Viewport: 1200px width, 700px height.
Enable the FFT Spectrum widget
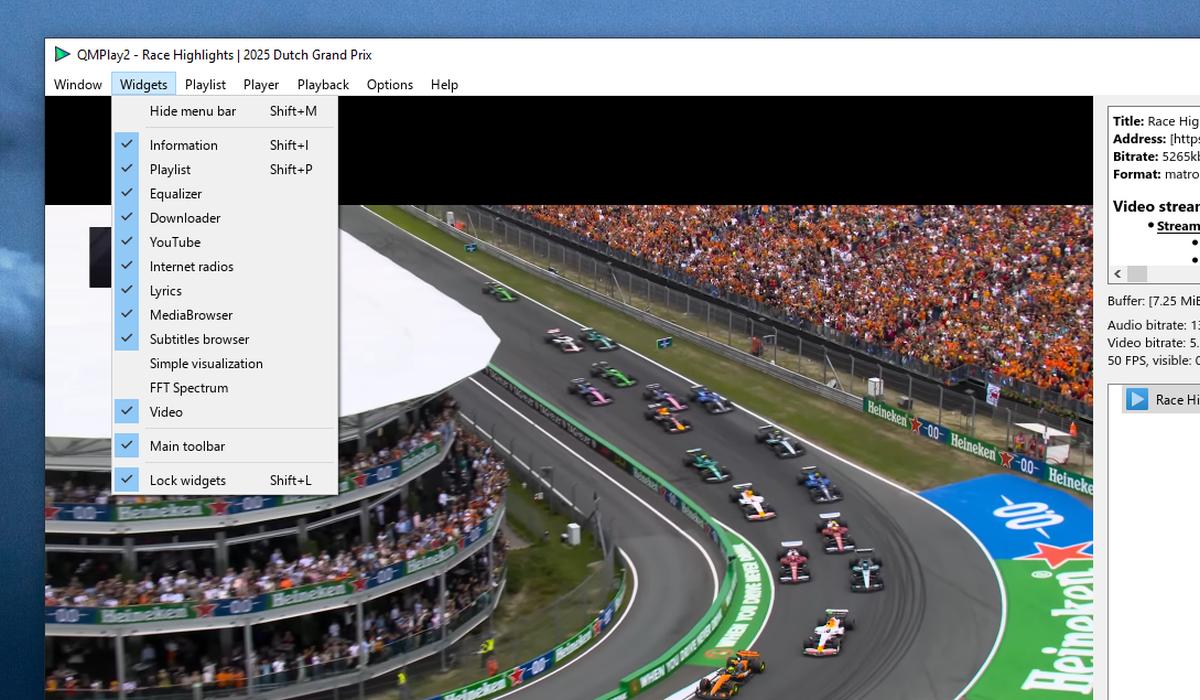190,387
